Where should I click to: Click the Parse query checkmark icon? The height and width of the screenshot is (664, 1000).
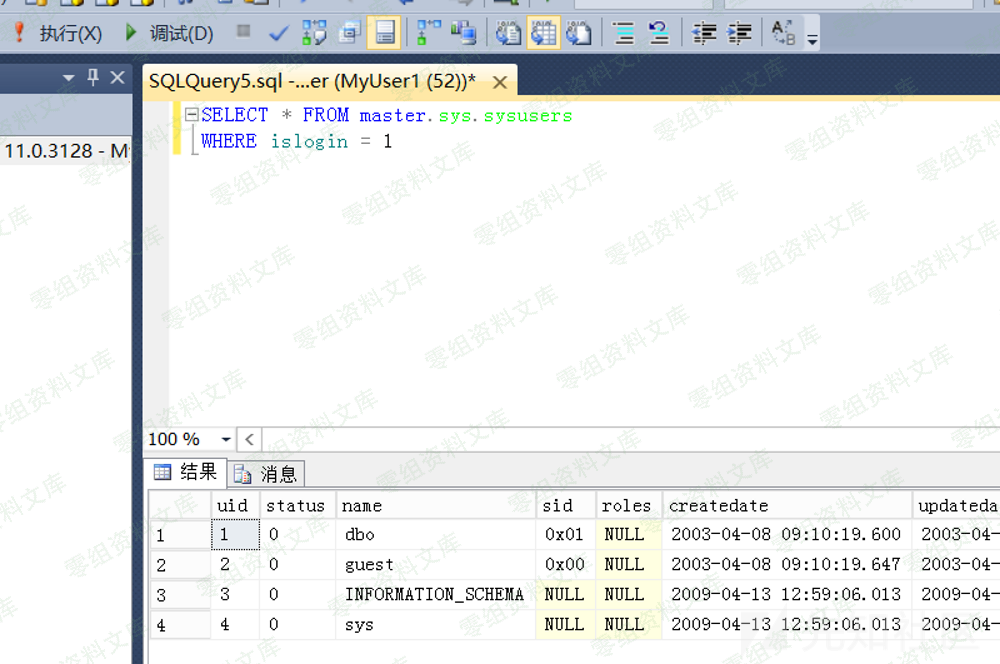[279, 34]
